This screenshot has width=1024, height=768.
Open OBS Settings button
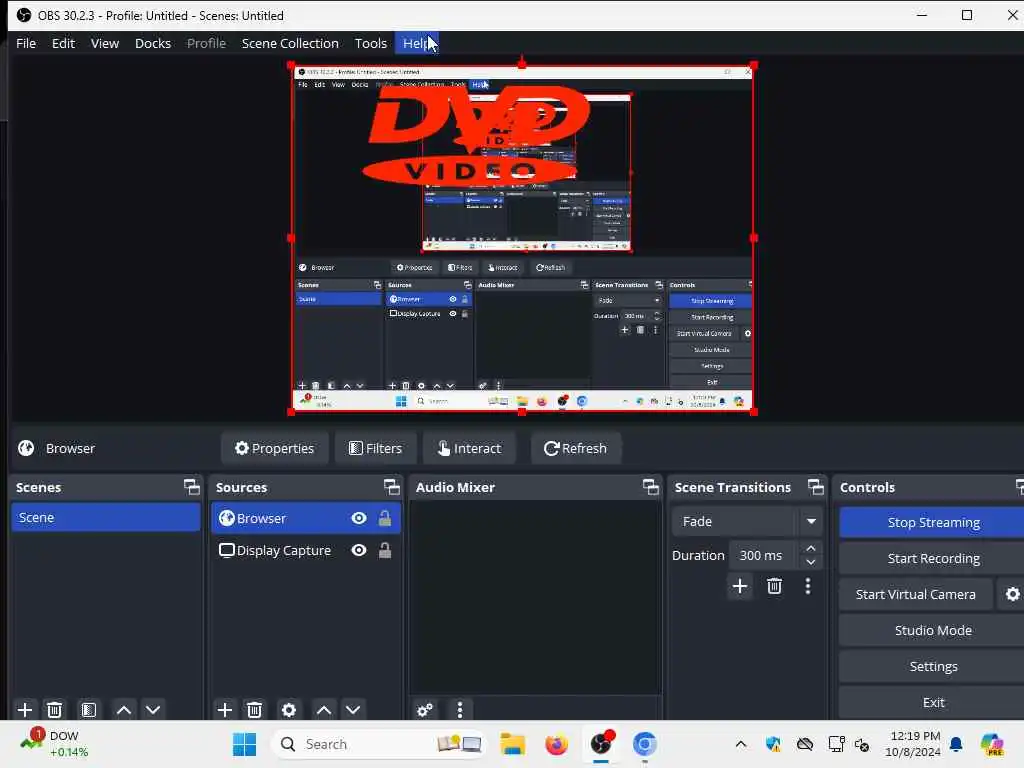point(933,666)
